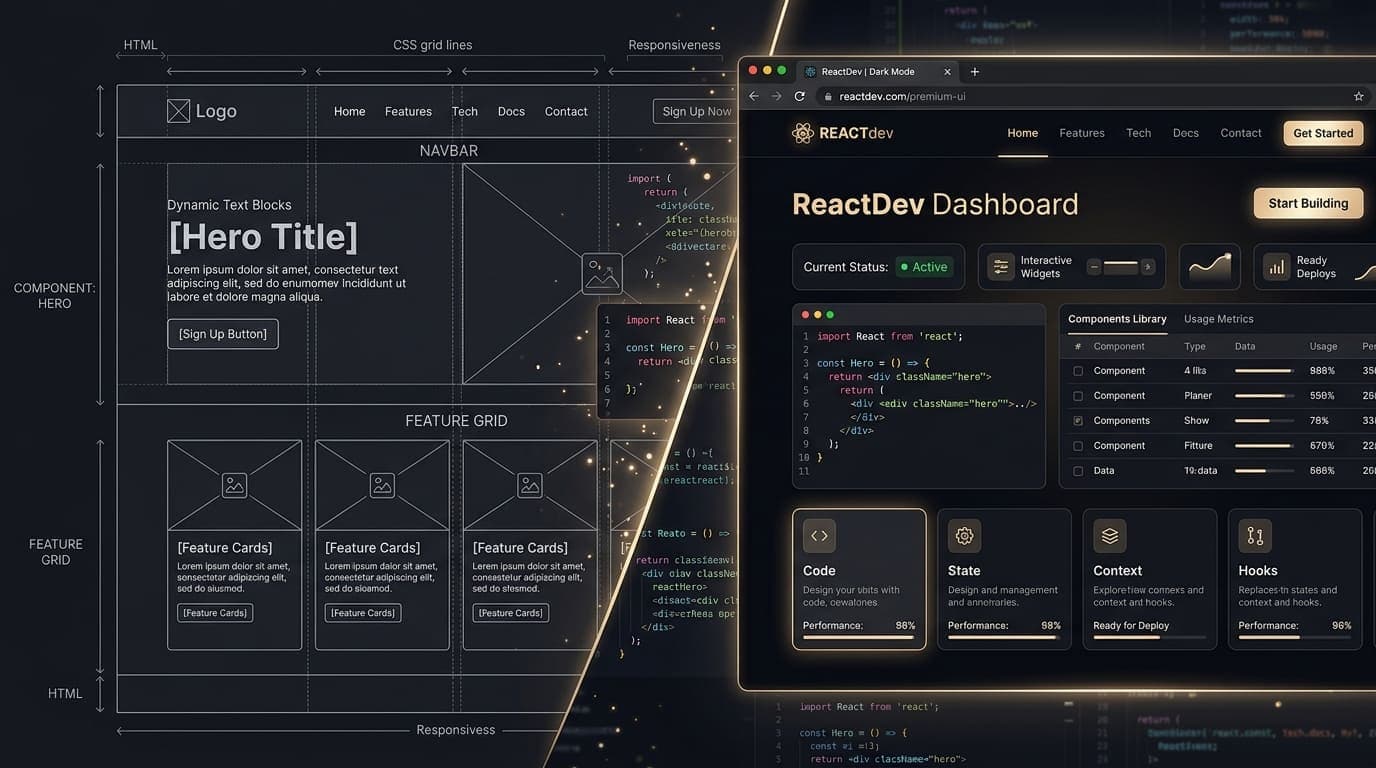This screenshot has height=768, width=1376.
Task: Click the Interactive Widgets slider bar
Action: 1121,267
